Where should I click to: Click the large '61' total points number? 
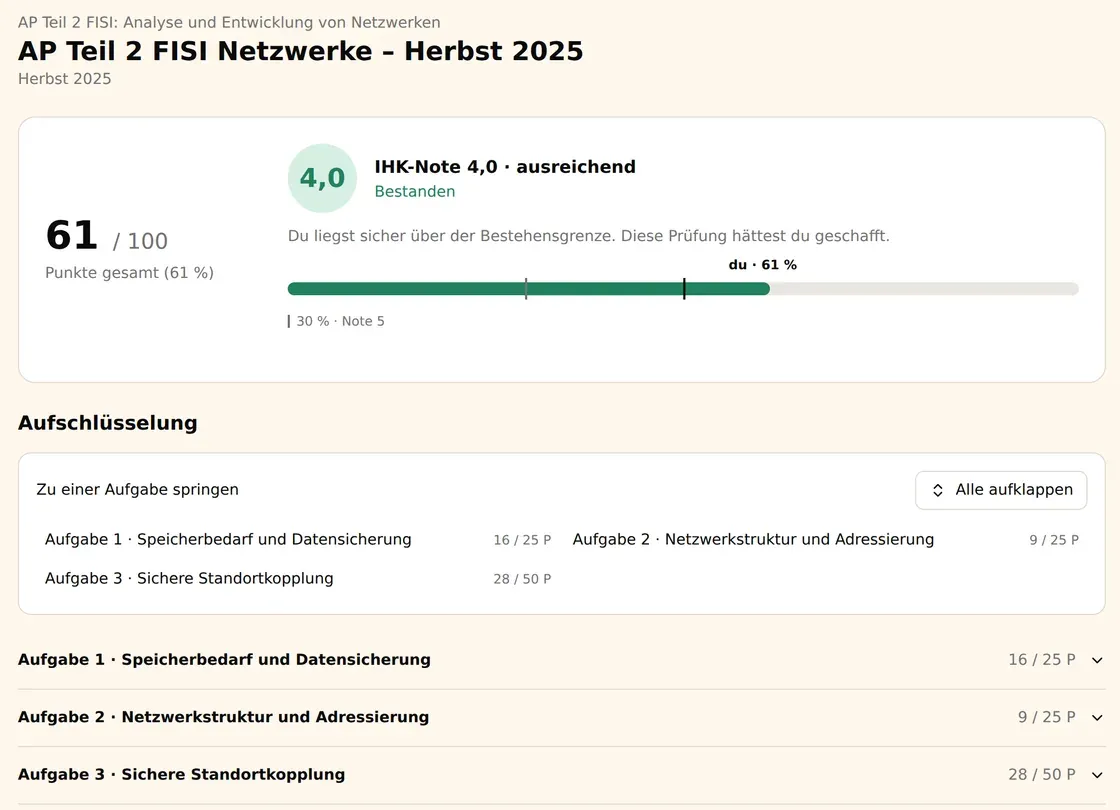click(x=71, y=236)
